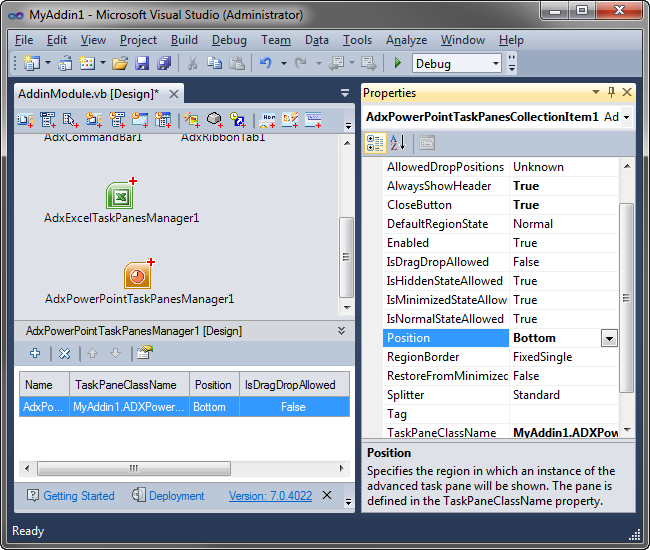Click the Open File folder icon
This screenshot has width=650, height=550.
[120, 63]
